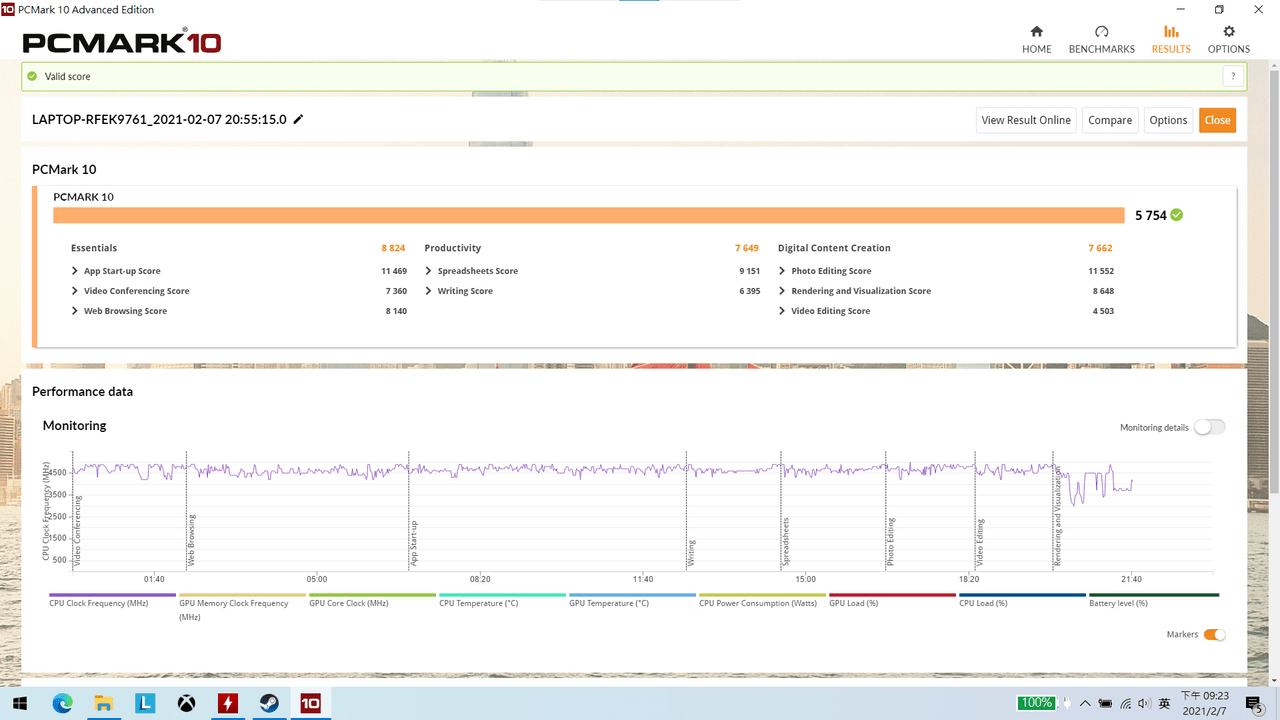This screenshot has height=720, width=1280.
Task: Toggle CPU Temperature teal legend
Action: tap(502, 600)
